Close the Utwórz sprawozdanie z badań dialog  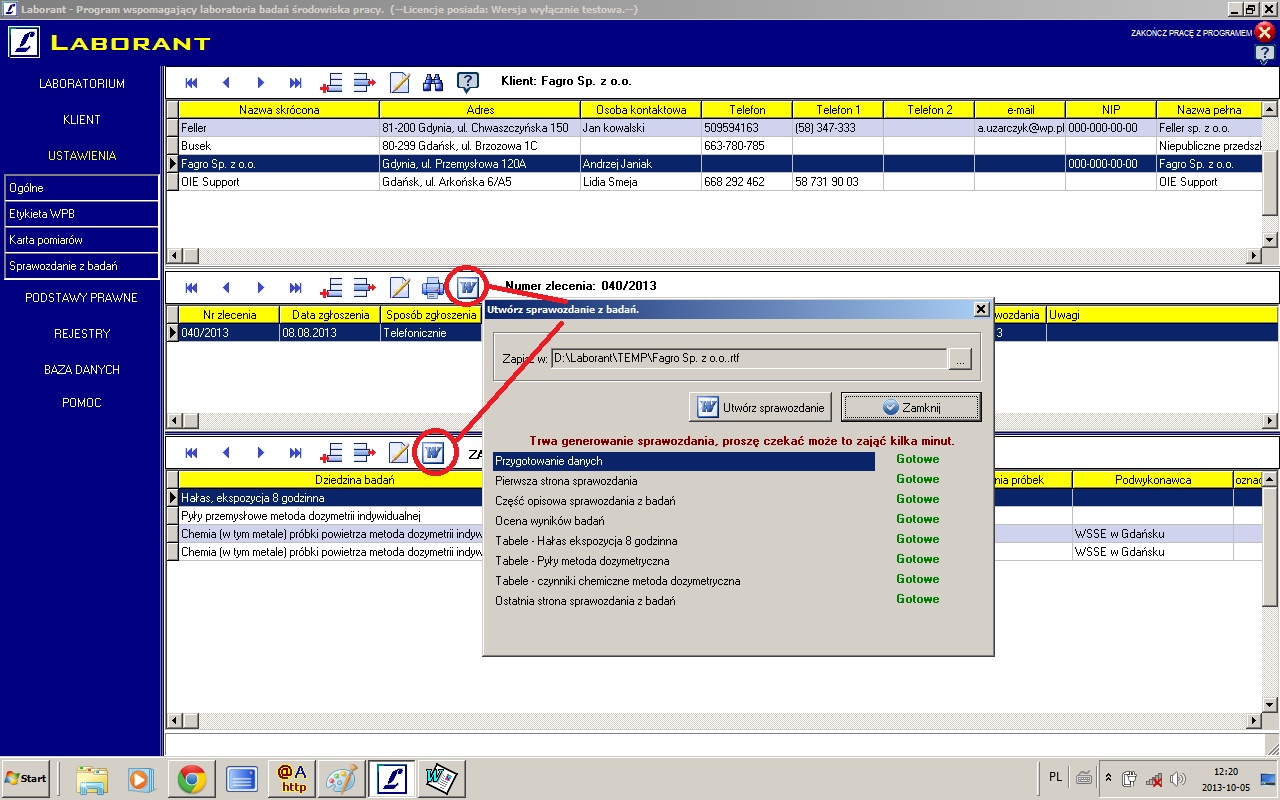click(981, 310)
